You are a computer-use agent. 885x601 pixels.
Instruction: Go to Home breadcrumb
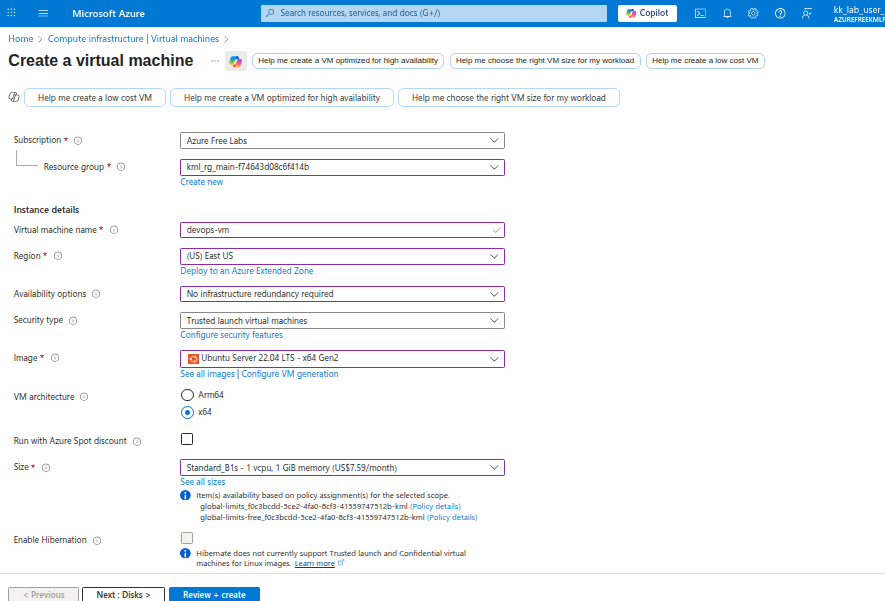(20, 39)
